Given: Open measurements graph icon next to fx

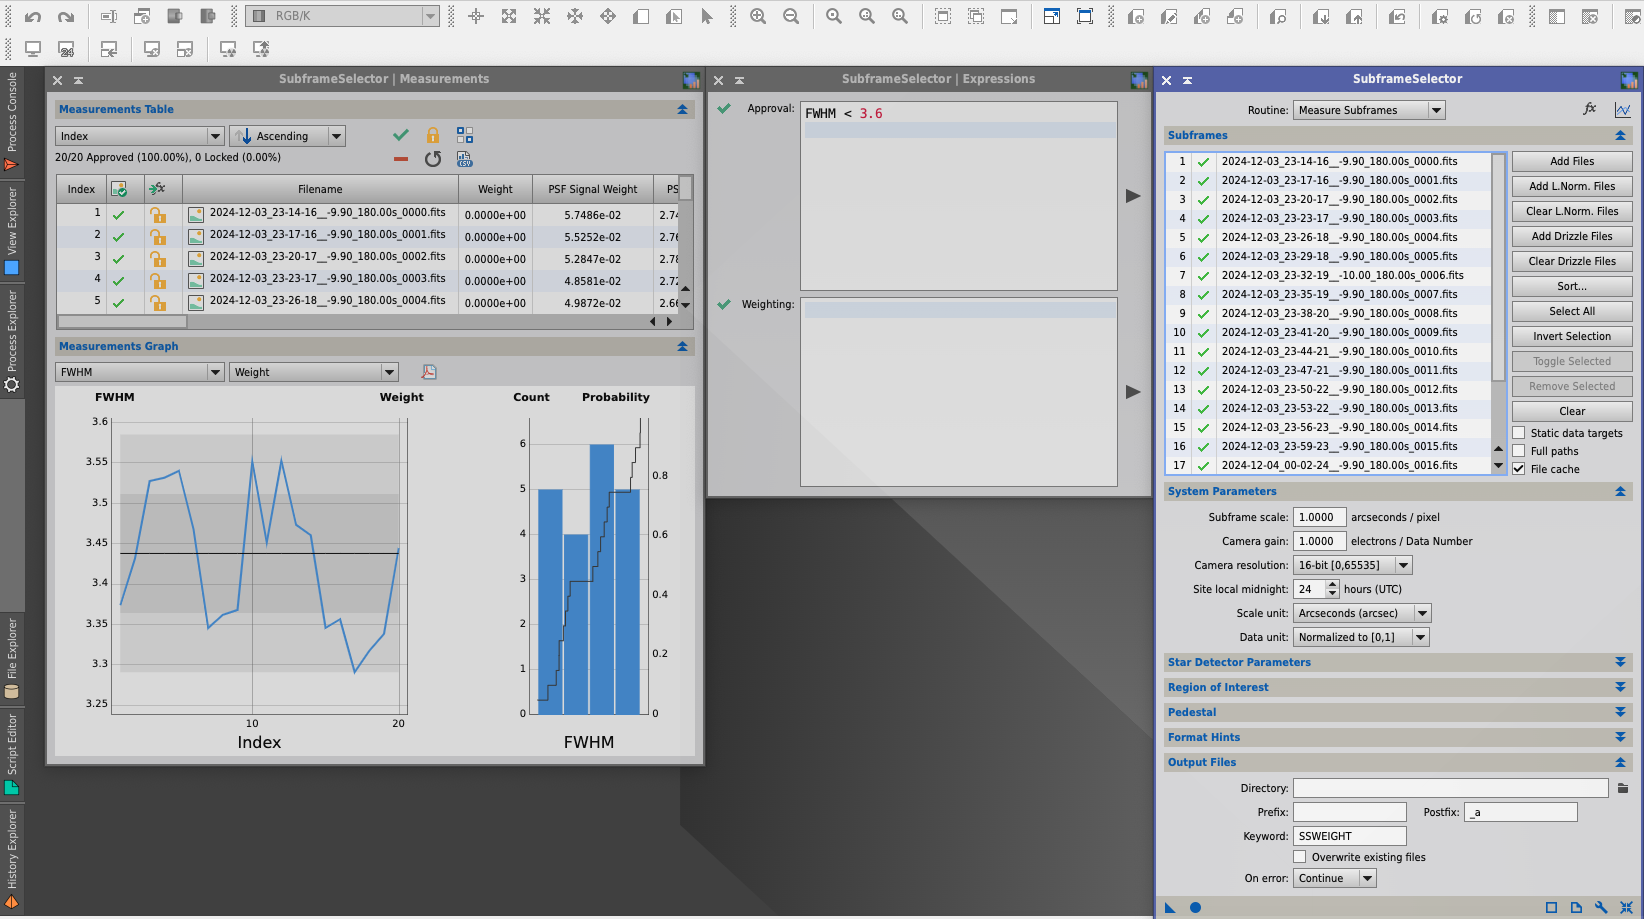Looking at the screenshot, I should [1622, 110].
